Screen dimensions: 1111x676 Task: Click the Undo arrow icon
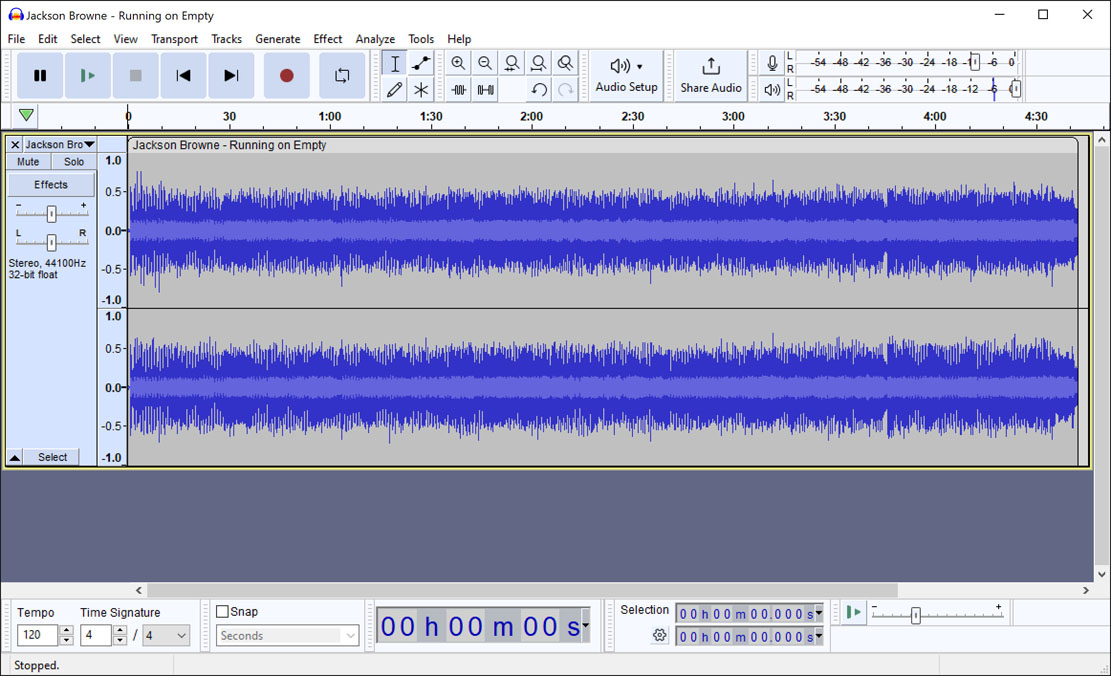coord(538,89)
